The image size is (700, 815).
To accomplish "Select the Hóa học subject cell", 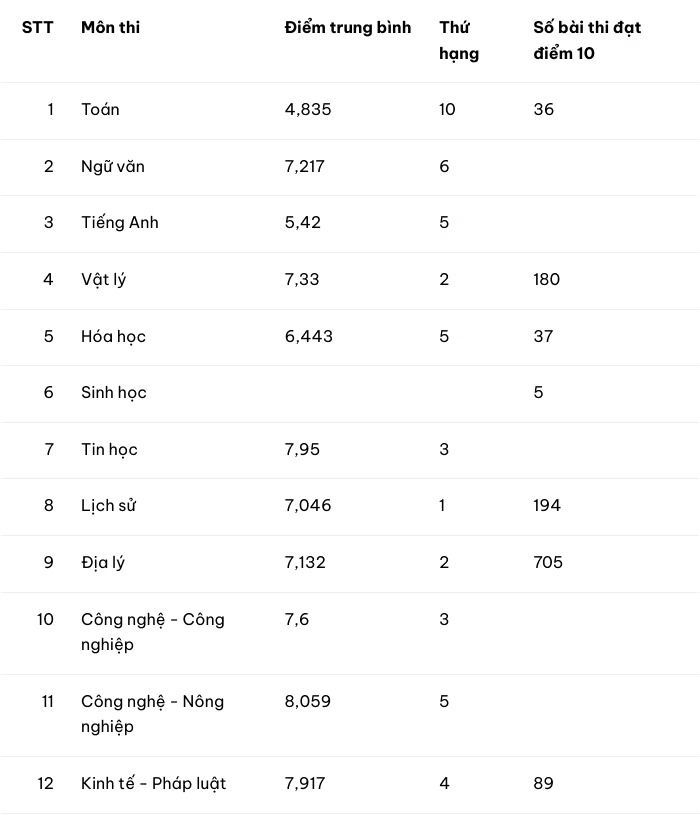I will click(113, 337).
